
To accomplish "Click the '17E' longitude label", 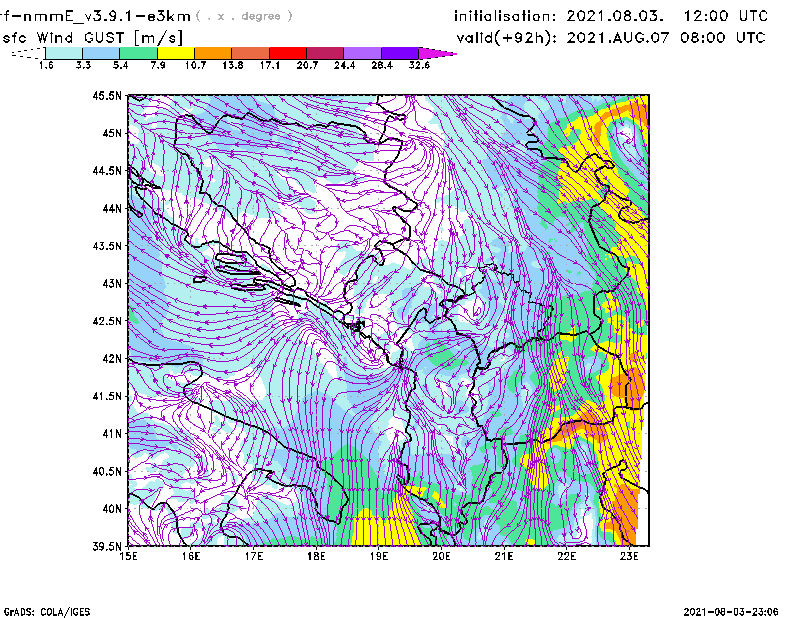I will click(254, 556).
